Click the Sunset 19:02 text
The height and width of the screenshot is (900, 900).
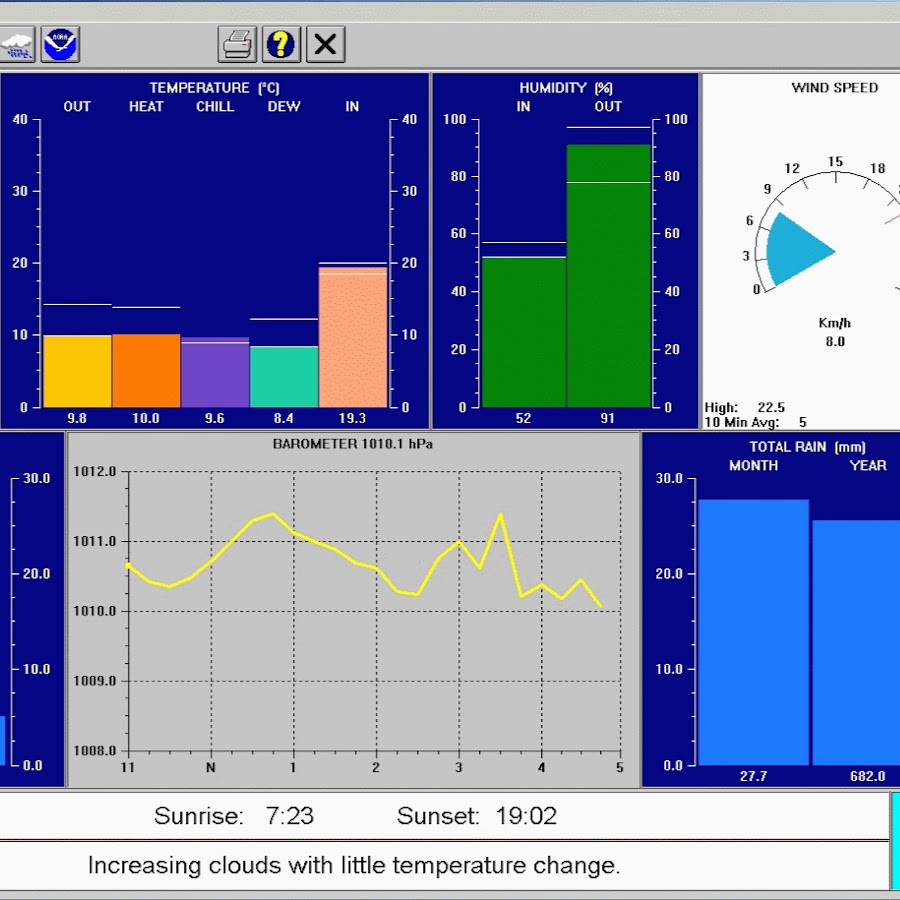pyautogui.click(x=477, y=816)
